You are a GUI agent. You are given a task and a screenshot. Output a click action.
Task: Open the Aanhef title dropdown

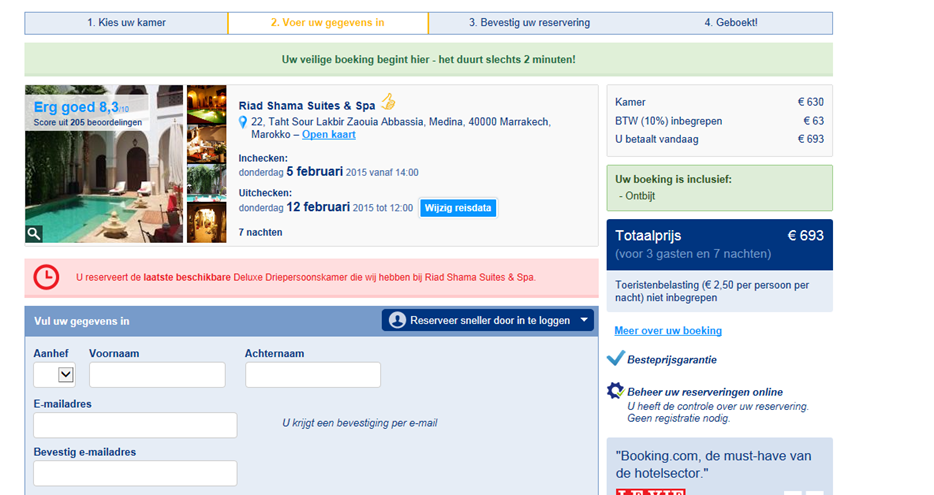click(54, 375)
